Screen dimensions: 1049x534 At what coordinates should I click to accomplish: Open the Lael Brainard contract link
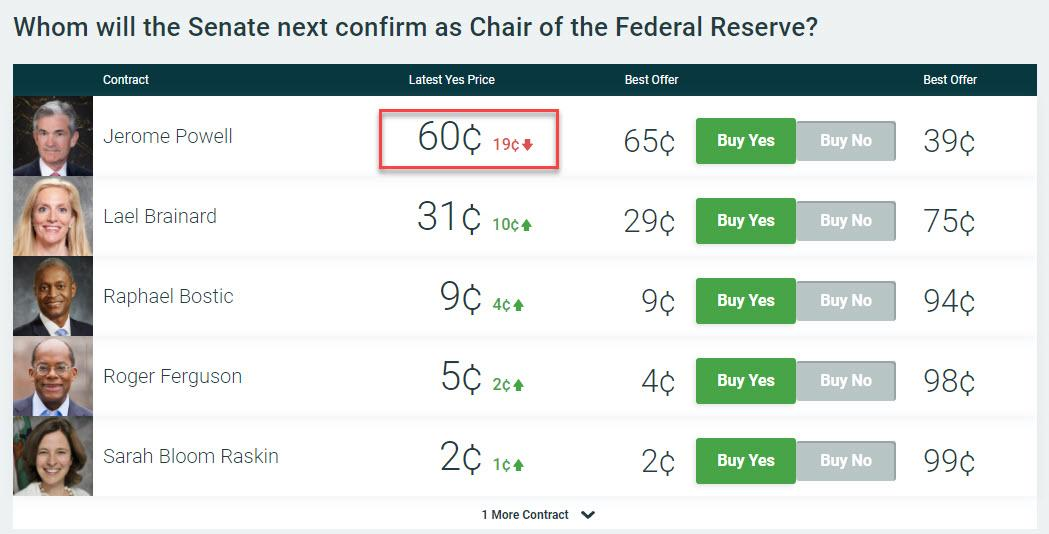[x=160, y=216]
